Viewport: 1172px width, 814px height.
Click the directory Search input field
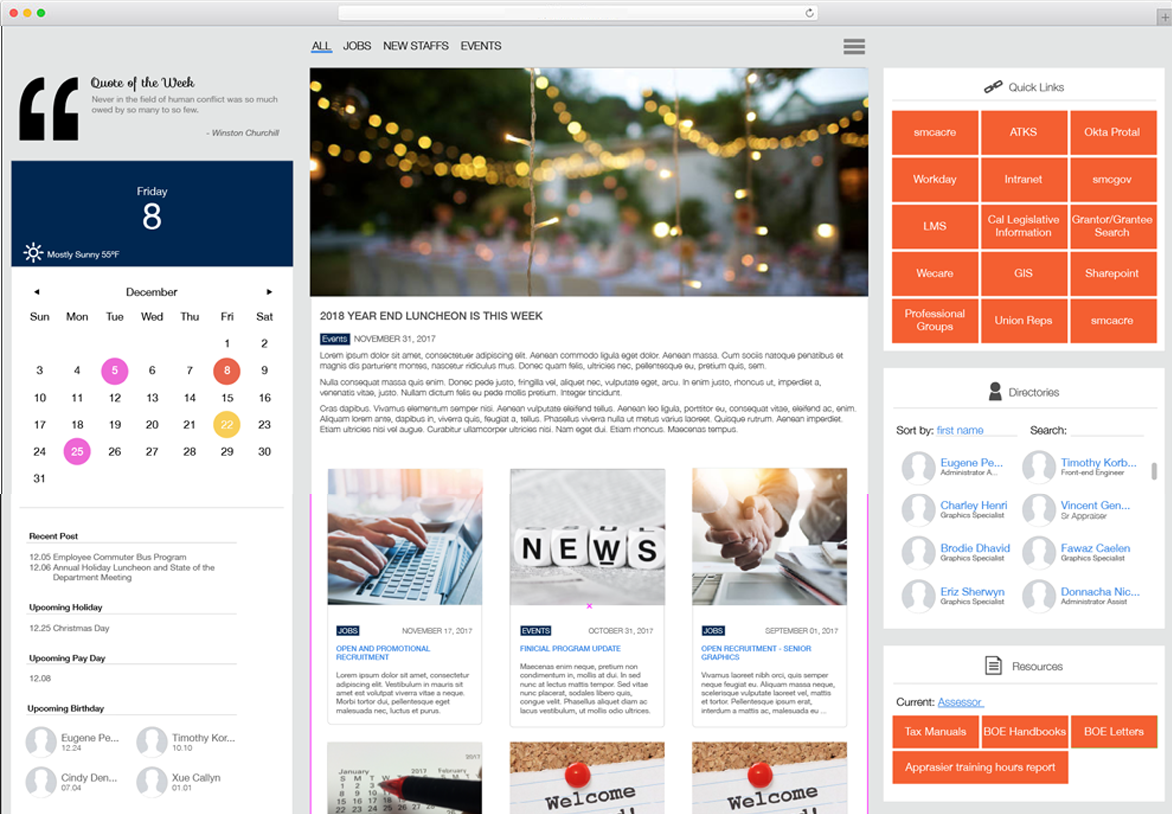1107,430
